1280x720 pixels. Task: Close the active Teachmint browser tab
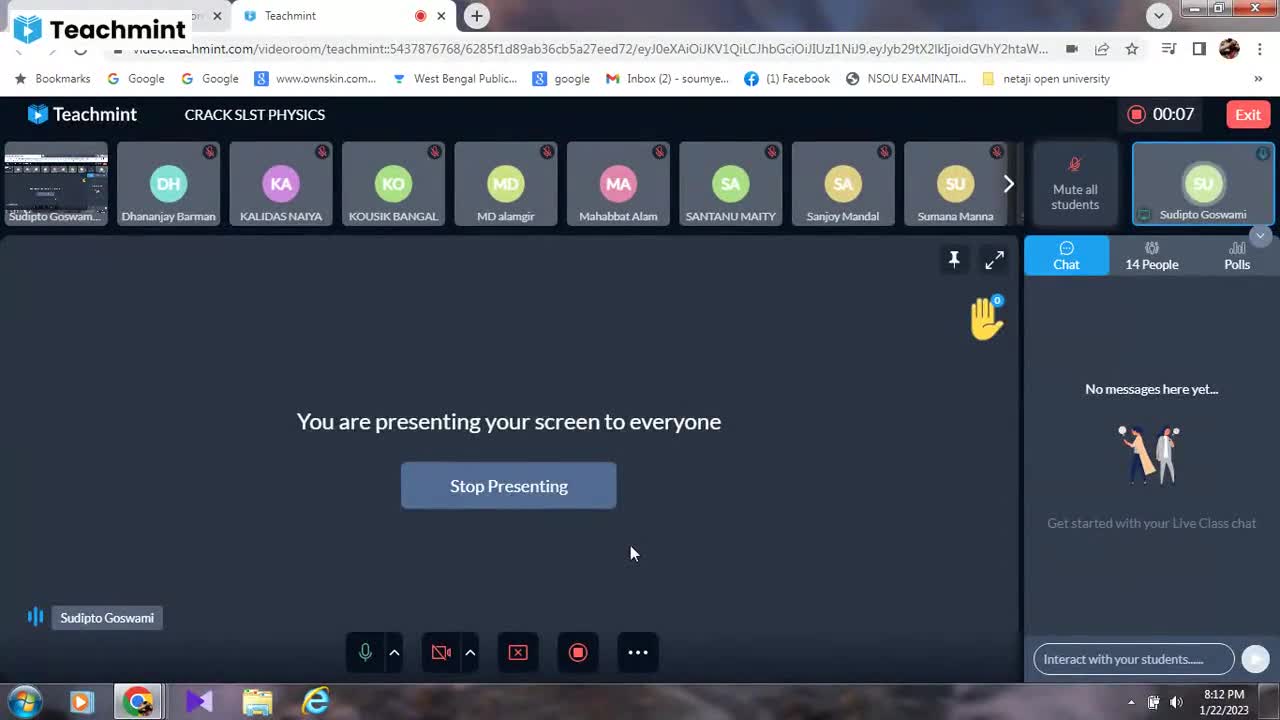pyautogui.click(x=441, y=16)
